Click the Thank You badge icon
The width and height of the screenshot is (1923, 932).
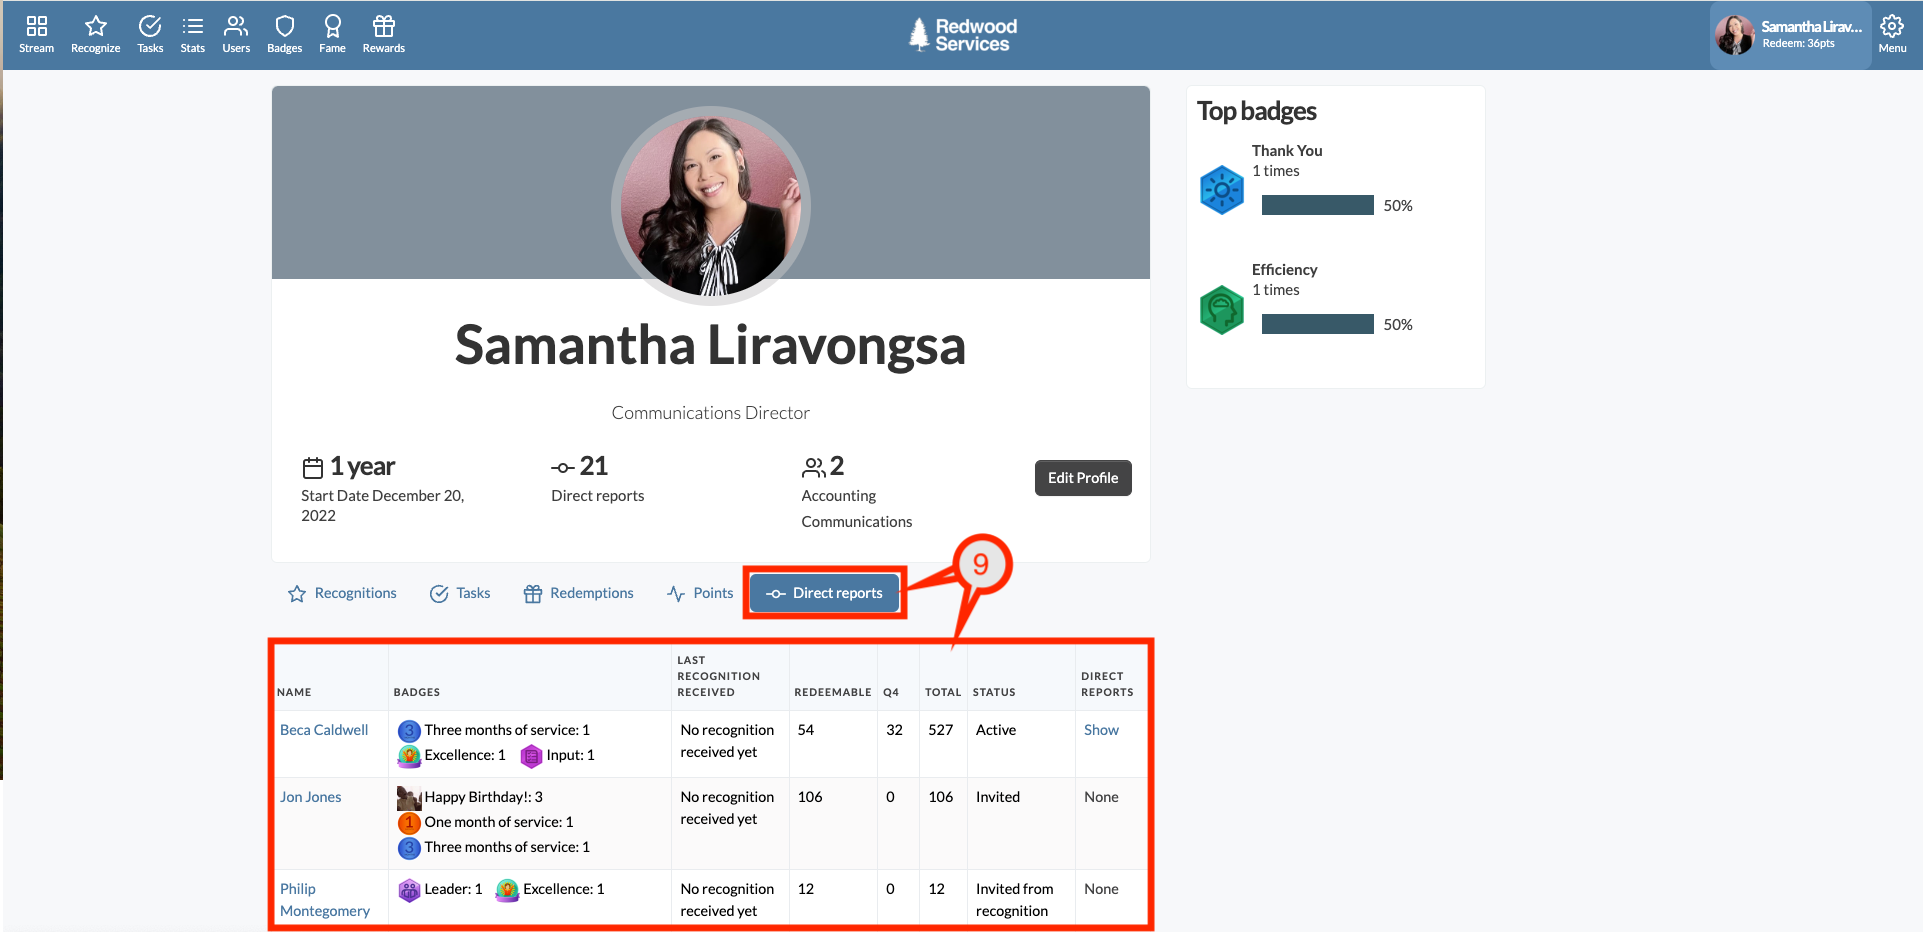point(1222,190)
